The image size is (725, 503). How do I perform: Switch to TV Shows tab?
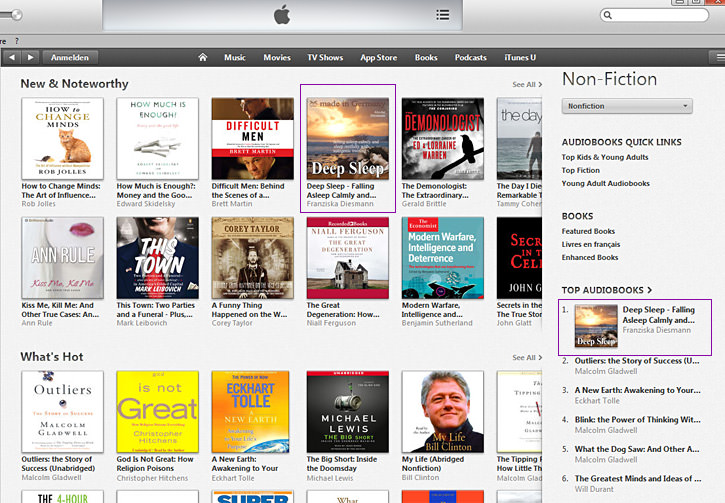325,57
